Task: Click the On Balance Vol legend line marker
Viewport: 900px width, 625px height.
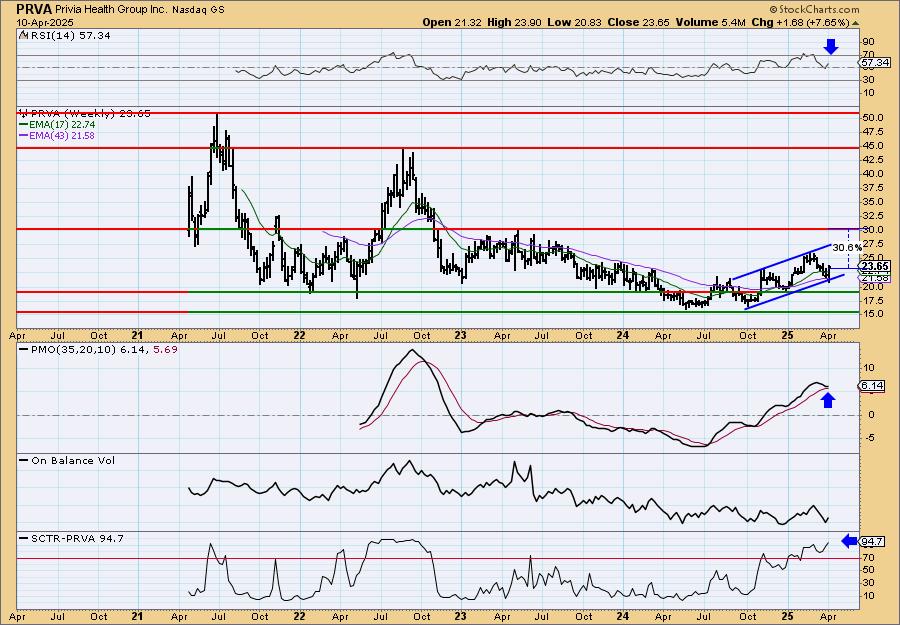Action: point(24,460)
